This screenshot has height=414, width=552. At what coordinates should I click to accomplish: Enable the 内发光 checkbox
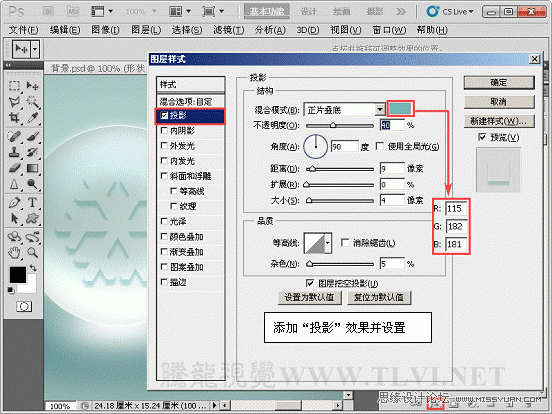pyautogui.click(x=164, y=161)
